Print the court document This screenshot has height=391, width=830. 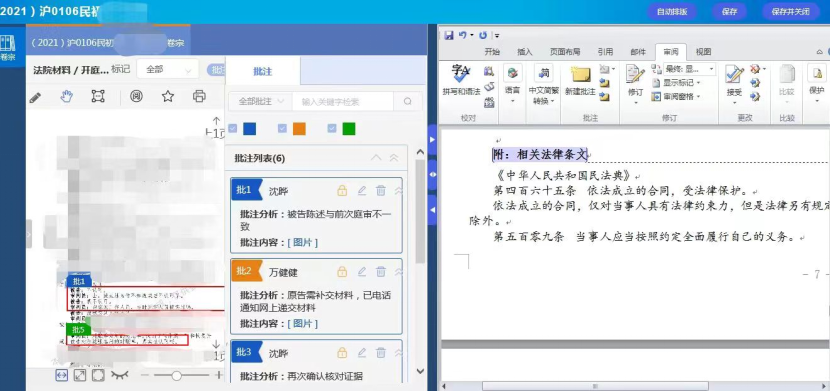[x=199, y=96]
